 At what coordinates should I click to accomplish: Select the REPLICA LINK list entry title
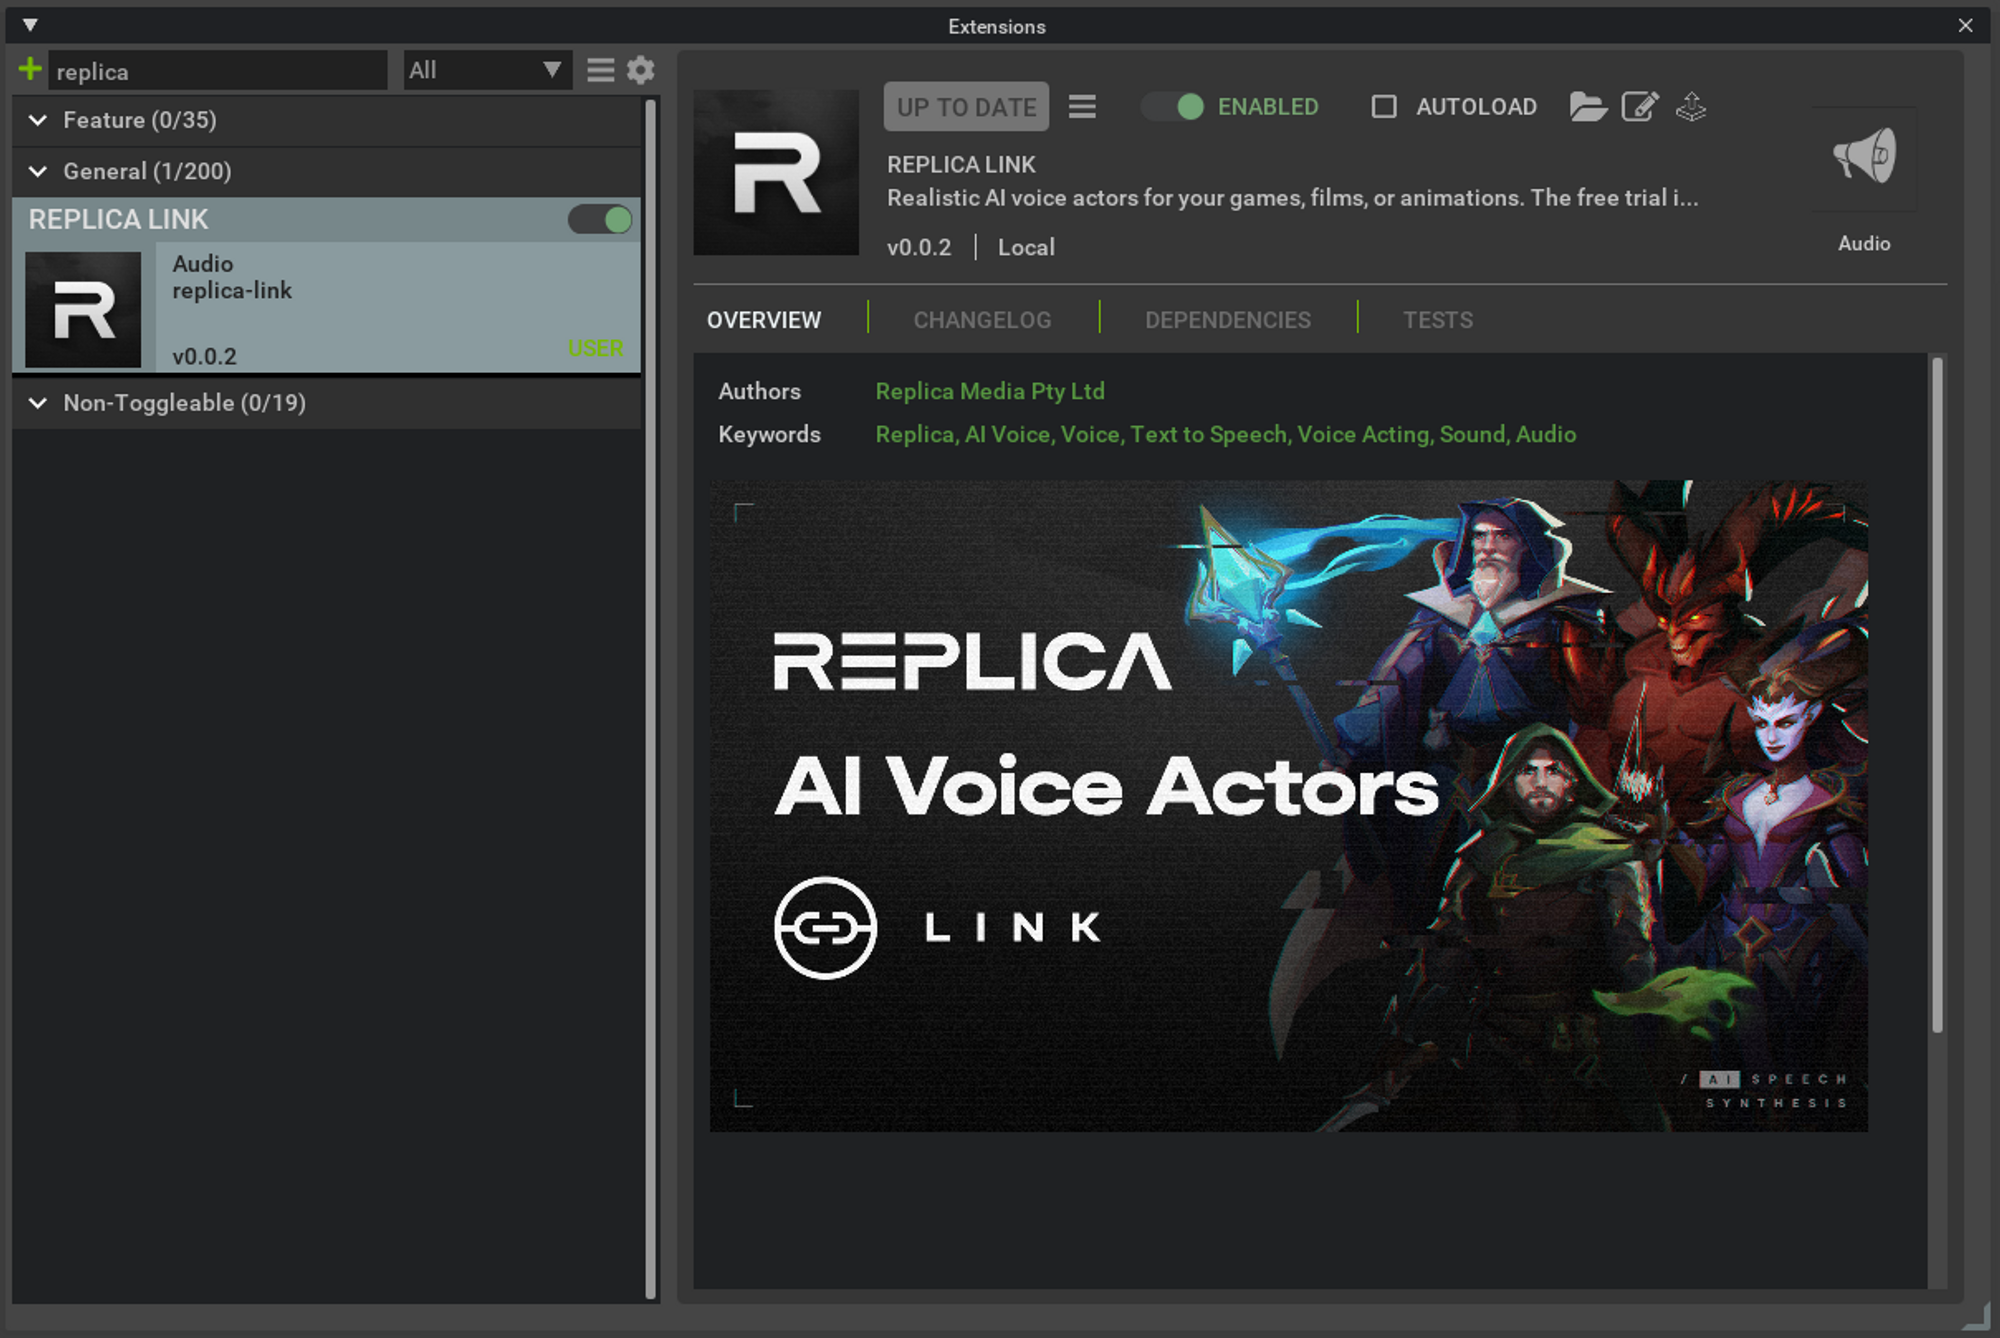coord(118,219)
